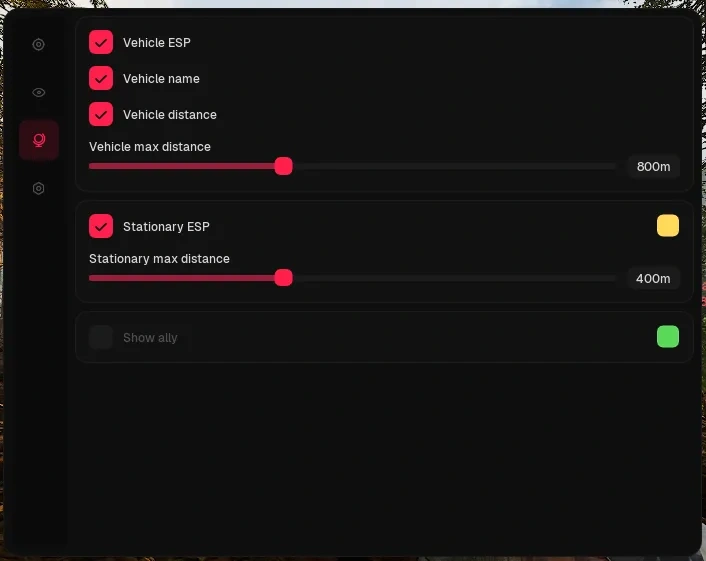Select the globe world sidebar tab

[39, 140]
